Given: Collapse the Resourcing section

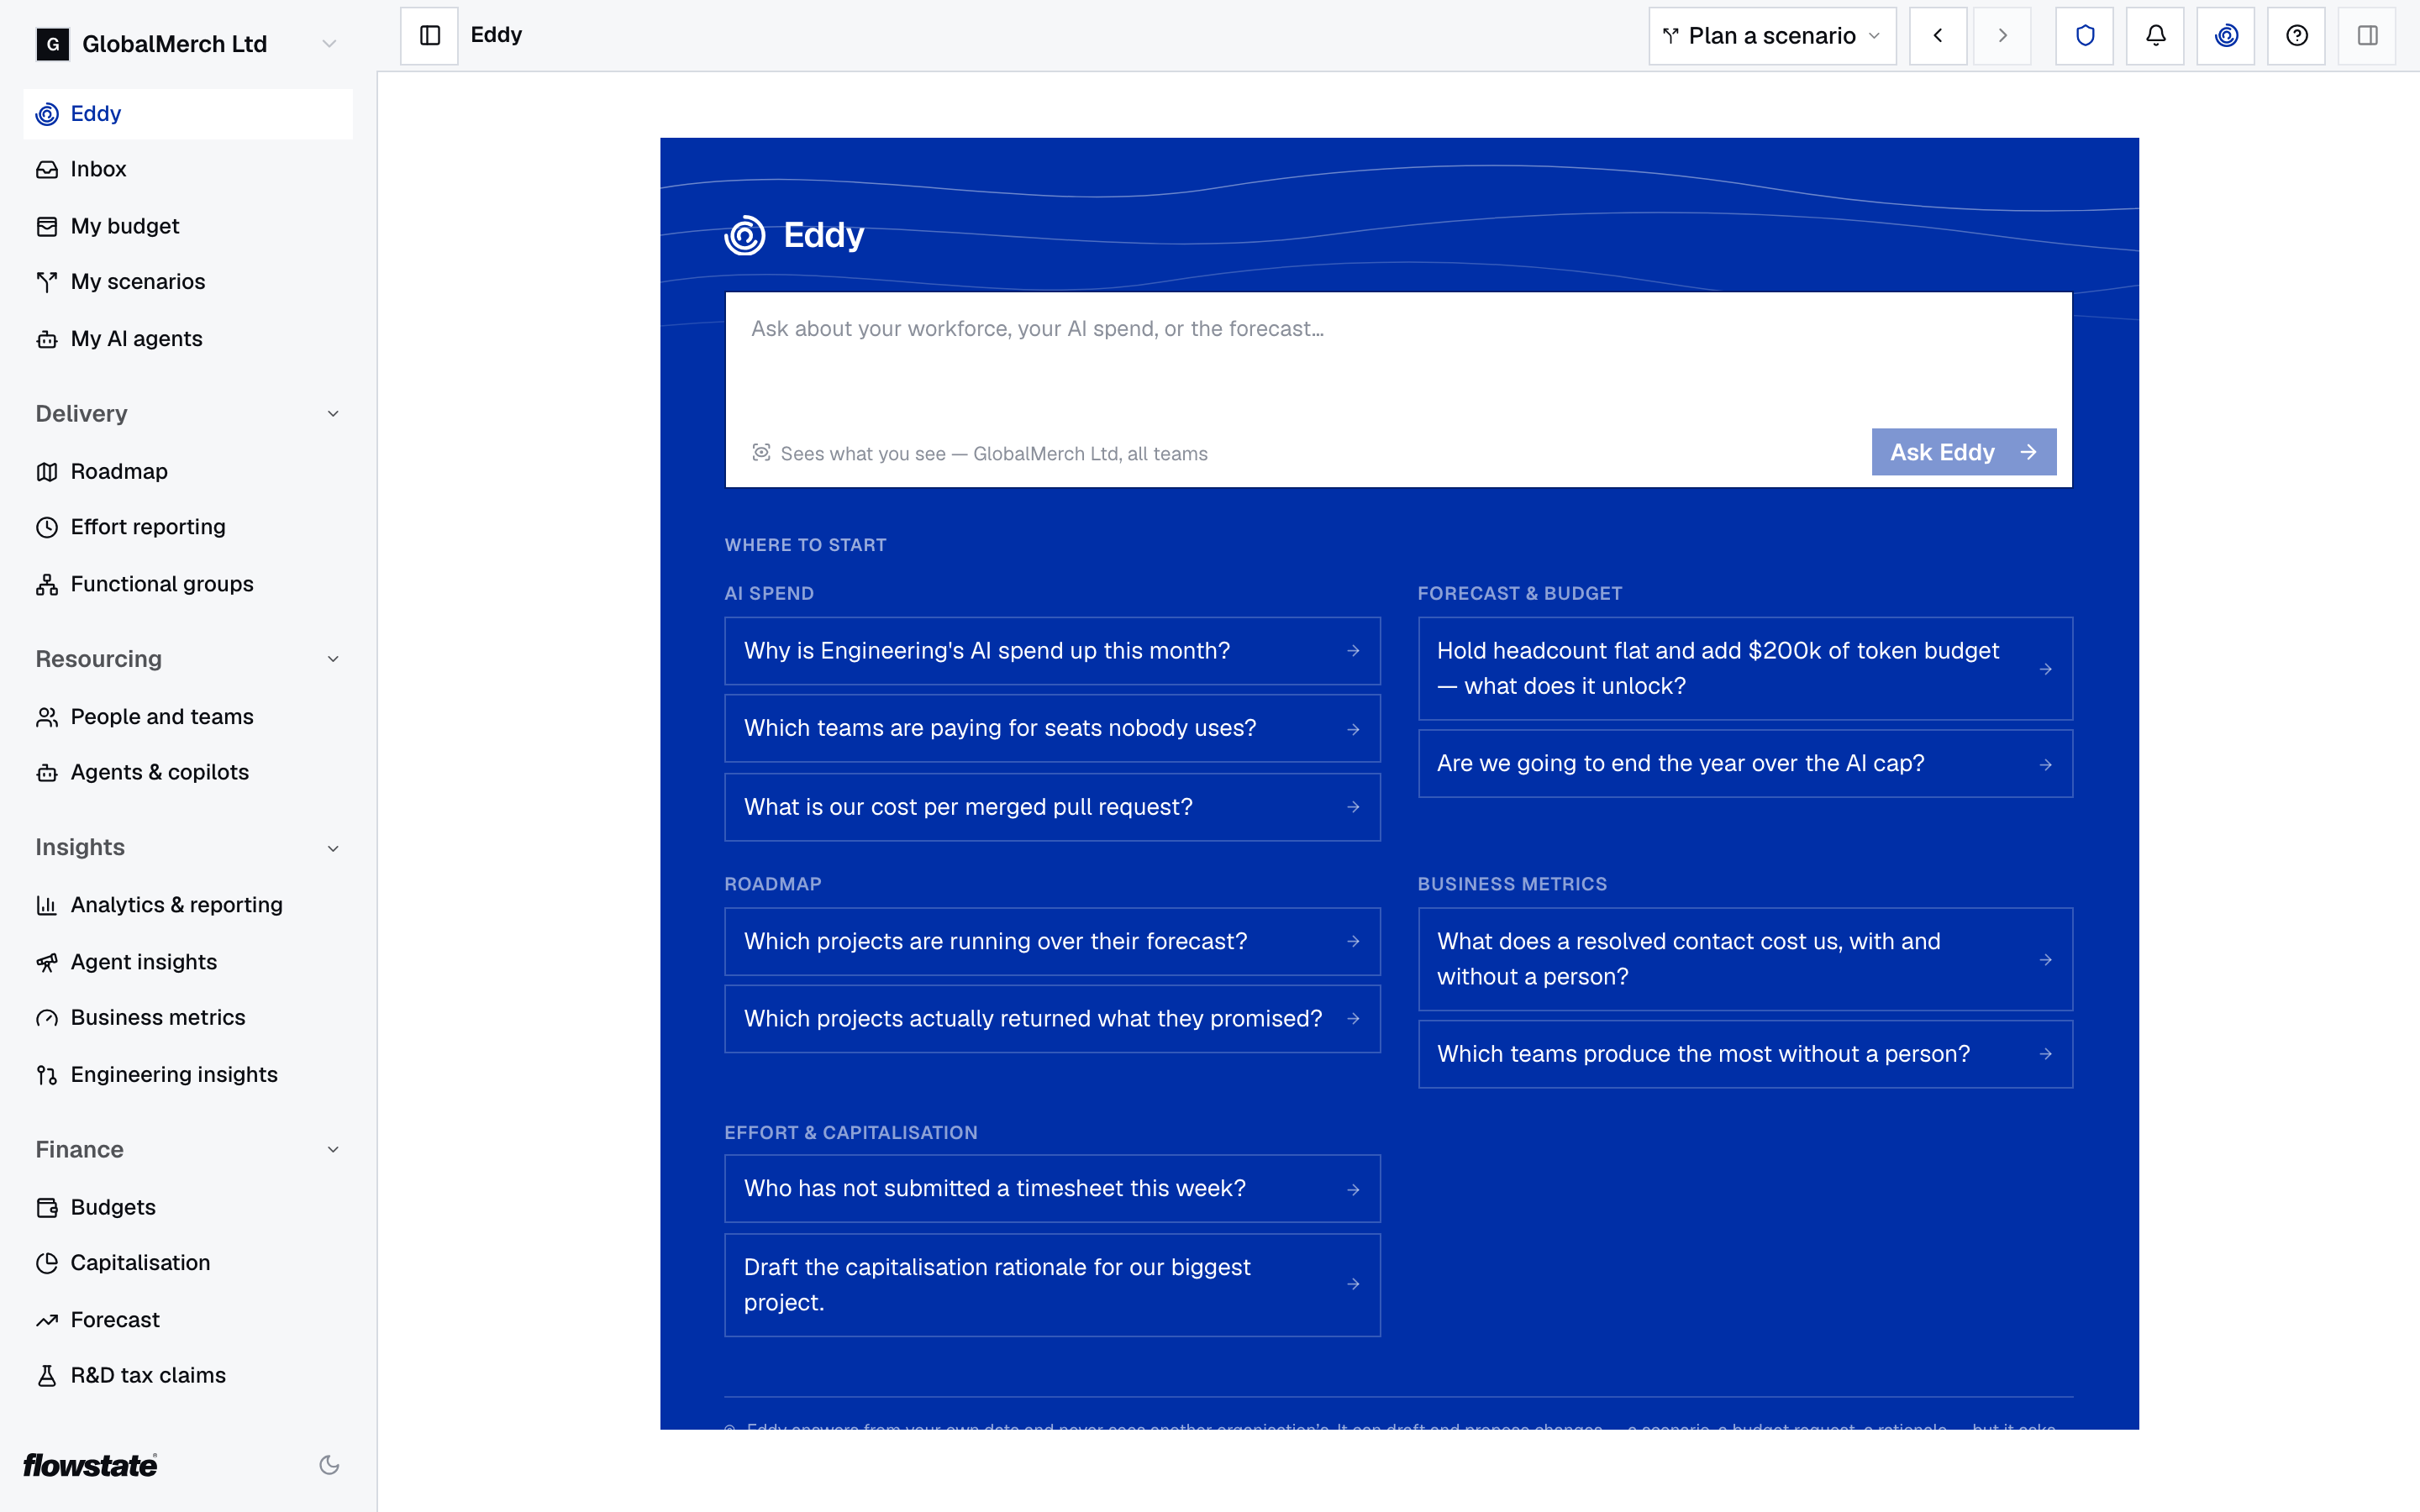Looking at the screenshot, I should coord(333,659).
